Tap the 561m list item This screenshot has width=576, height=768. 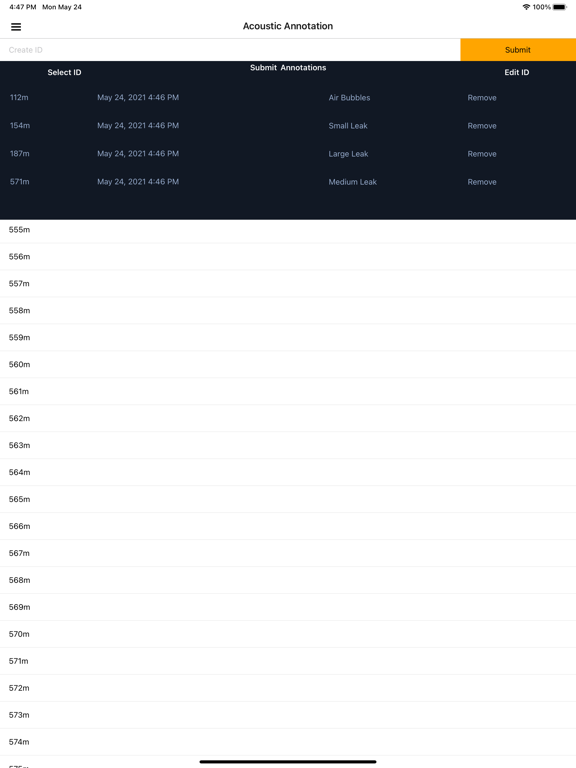(x=288, y=391)
